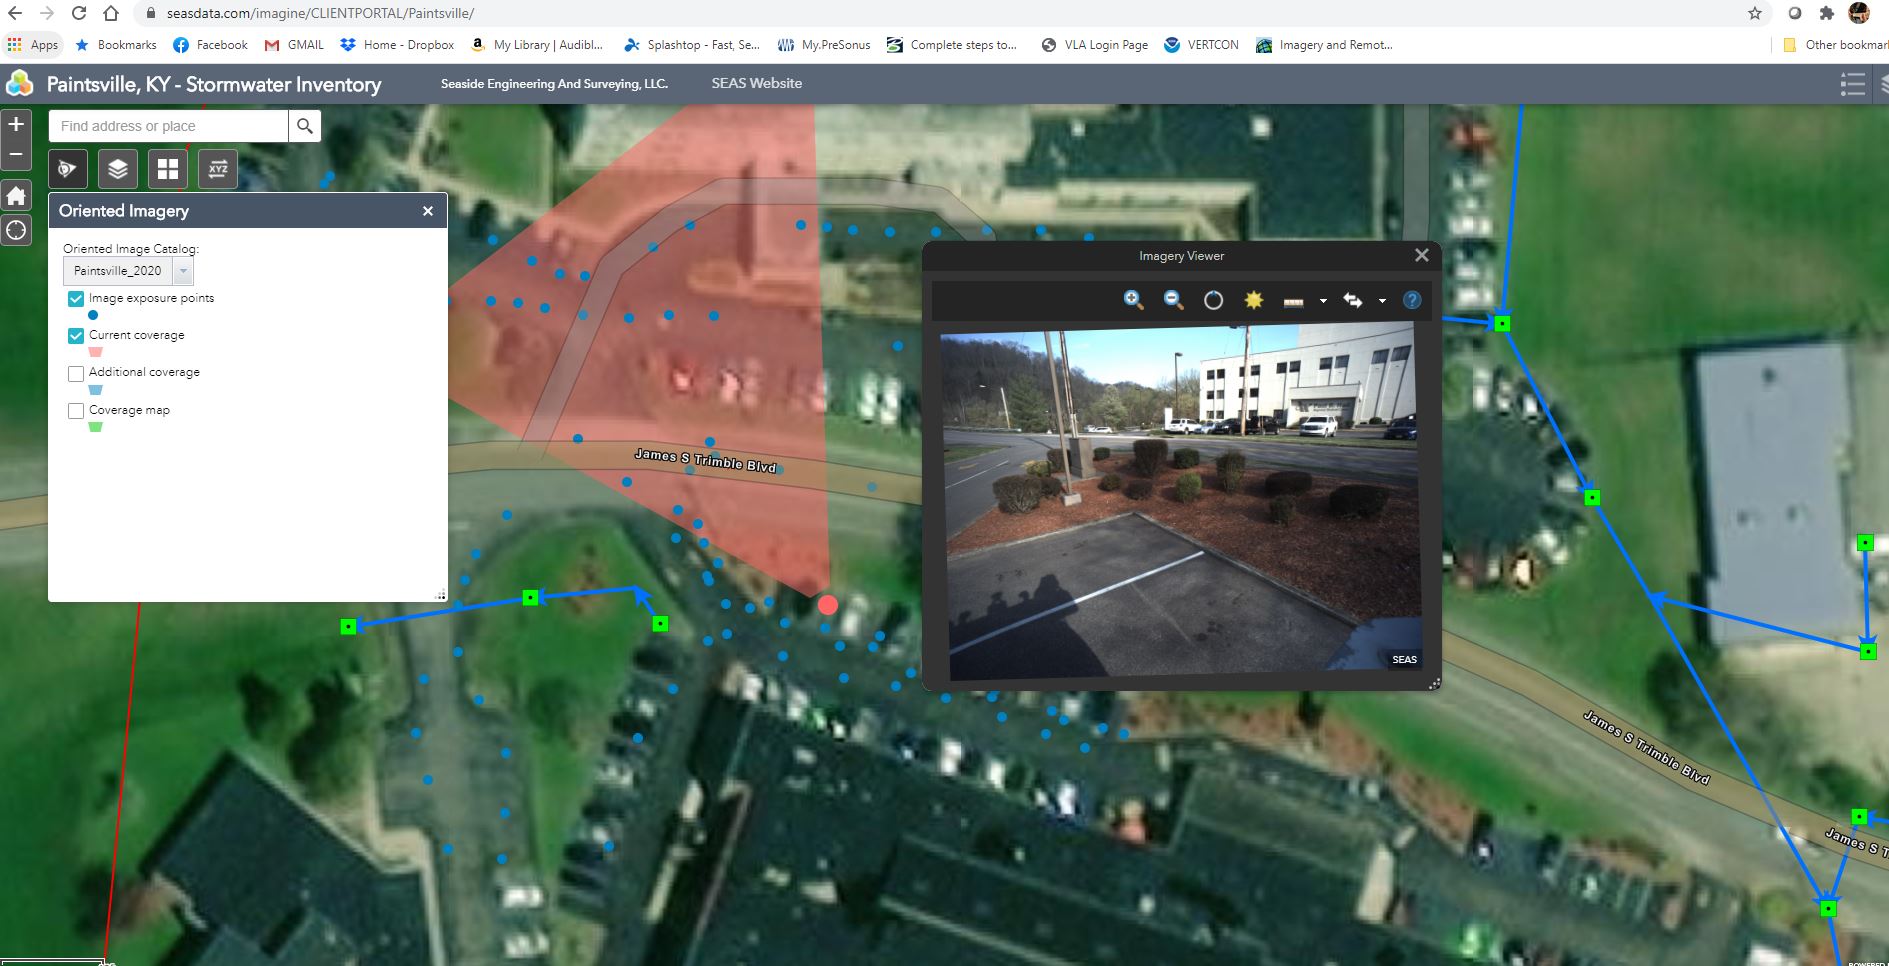Enable Additional coverage checkbox
Viewport: 1889px width, 966px height.
click(x=76, y=374)
